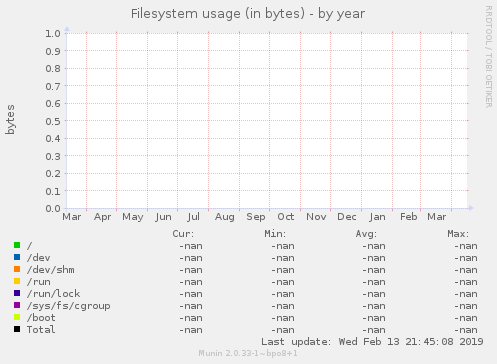Click the Jan x-axis label
The height and width of the screenshot is (364, 497).
[377, 217]
